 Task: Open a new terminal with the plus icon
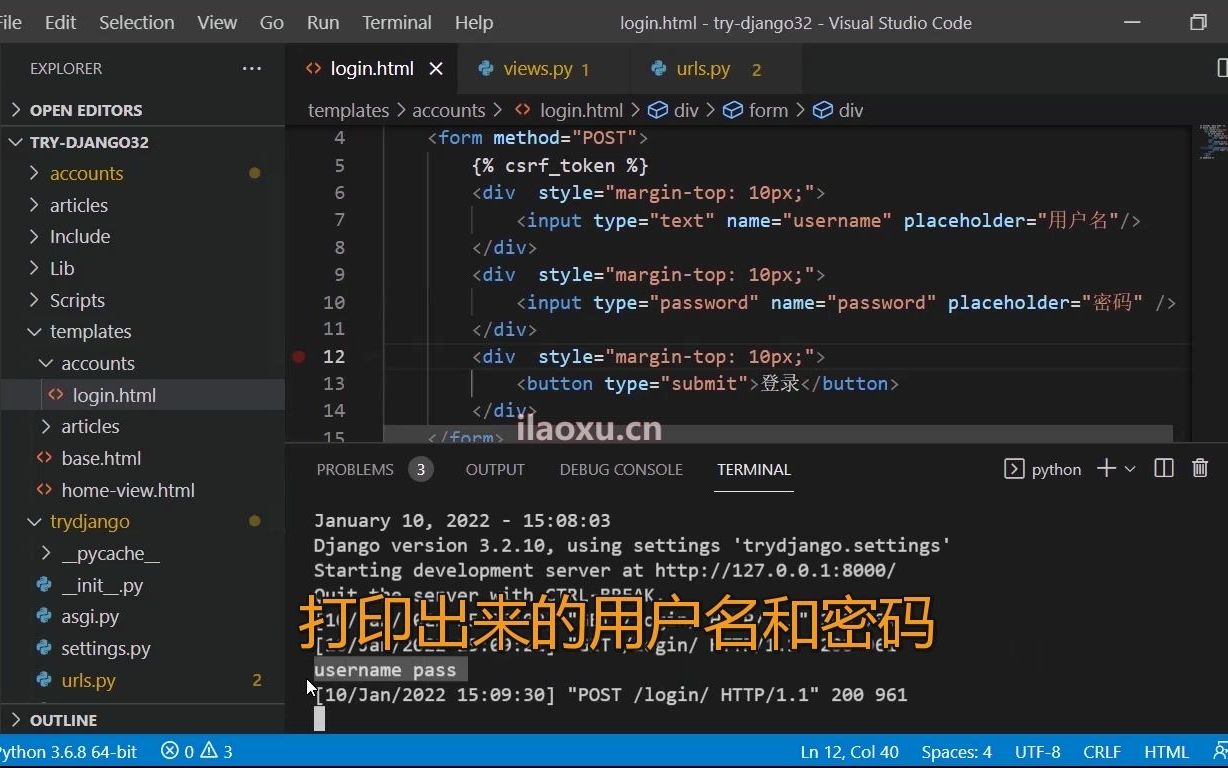pos(1104,468)
